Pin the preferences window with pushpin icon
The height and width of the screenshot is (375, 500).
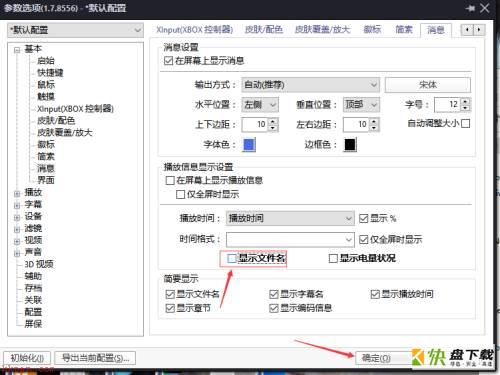470,8
